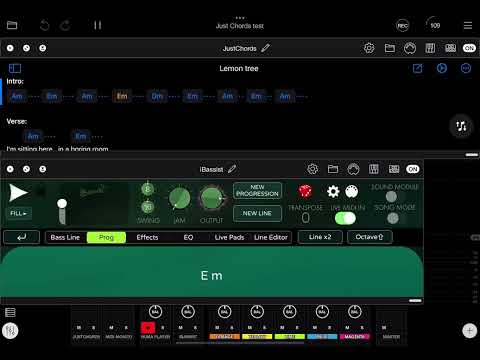Rename JustChords window with pencil icon
The image size is (480, 360).
click(266, 48)
